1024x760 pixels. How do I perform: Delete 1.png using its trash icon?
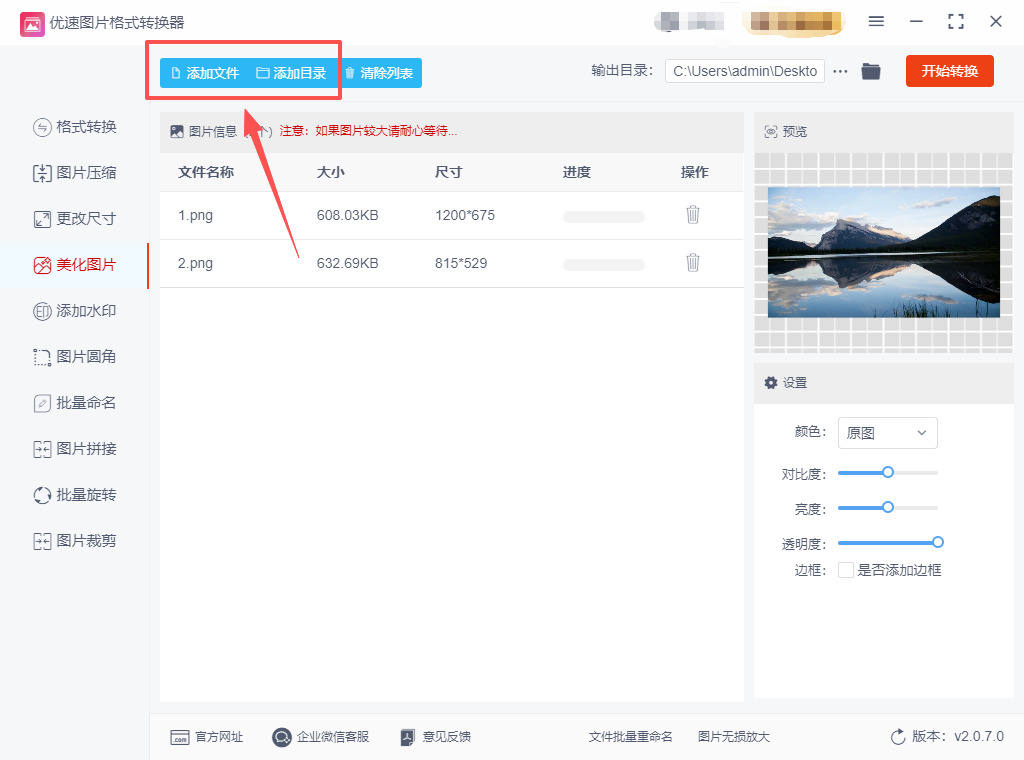click(693, 215)
